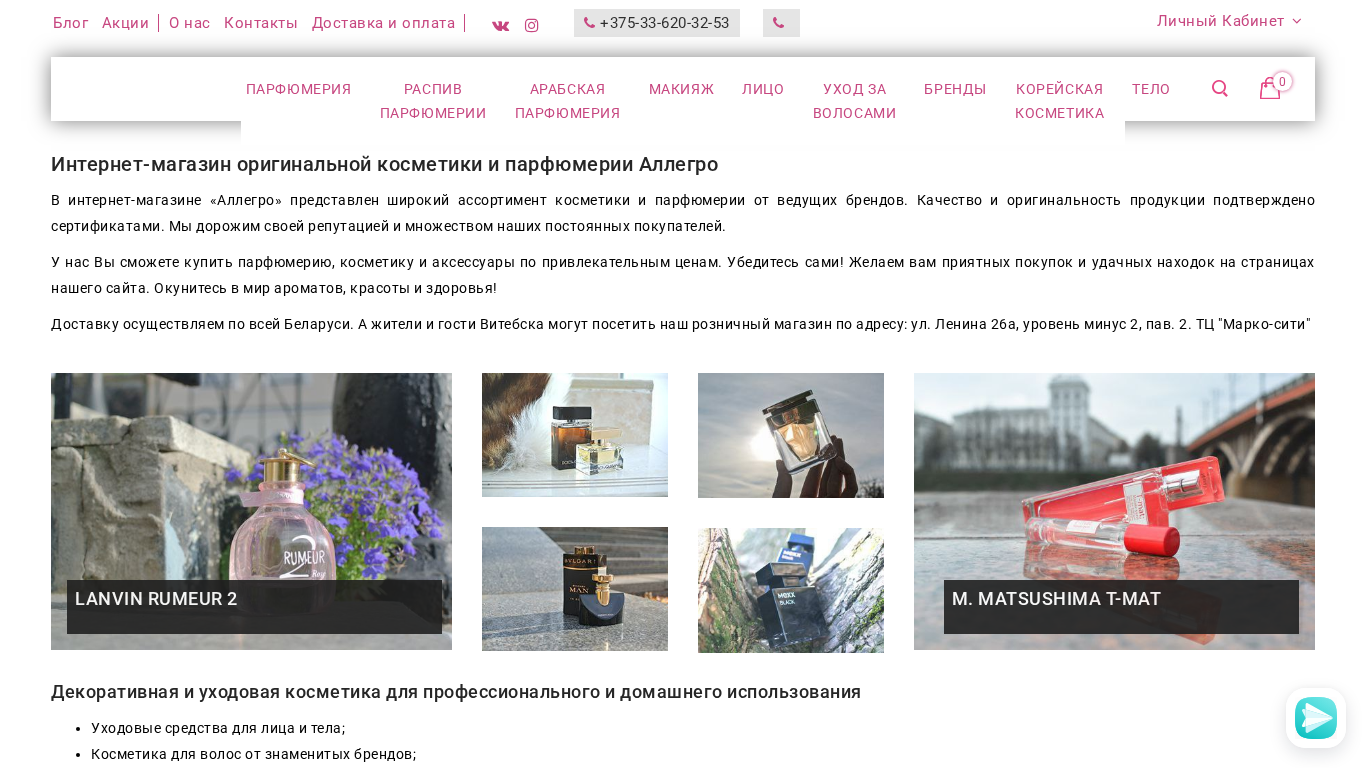Visit the О нас page
The height and width of the screenshot is (768, 1366).
(x=190, y=23)
